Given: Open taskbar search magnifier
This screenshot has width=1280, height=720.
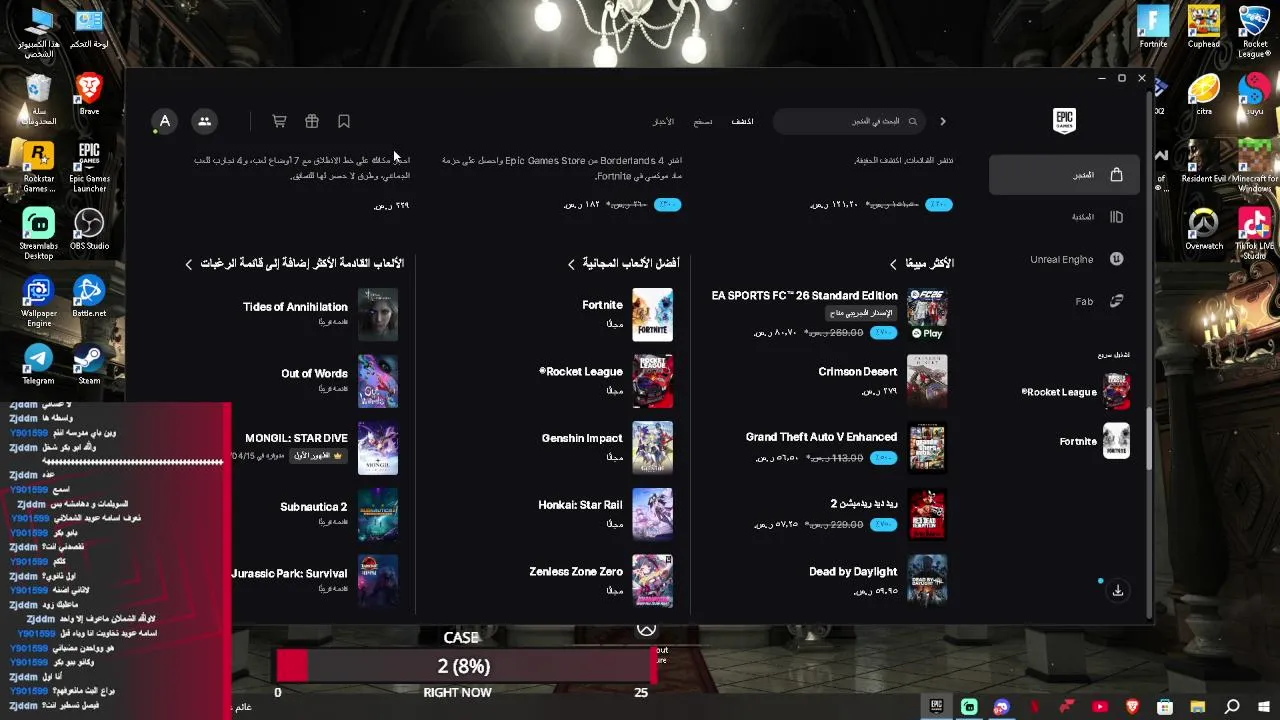Looking at the screenshot, I should tap(1232, 707).
